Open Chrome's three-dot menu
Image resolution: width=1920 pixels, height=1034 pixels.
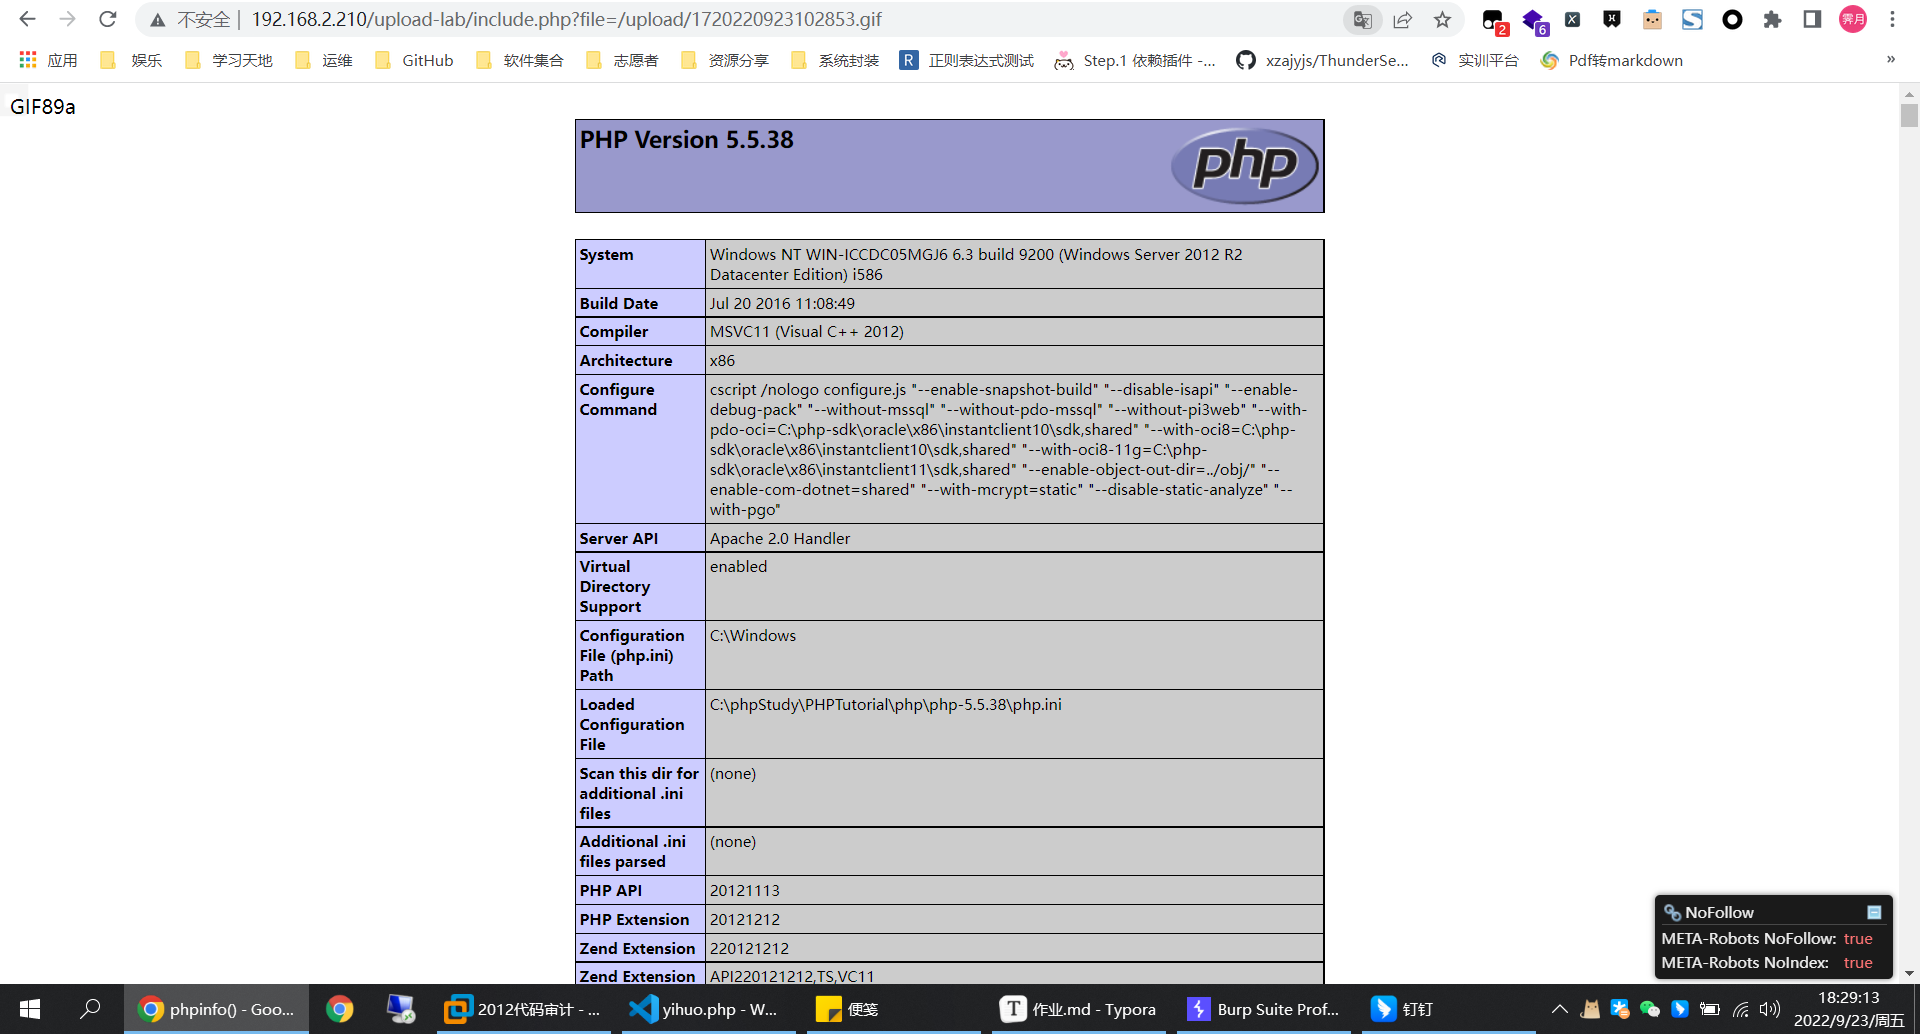coord(1892,20)
